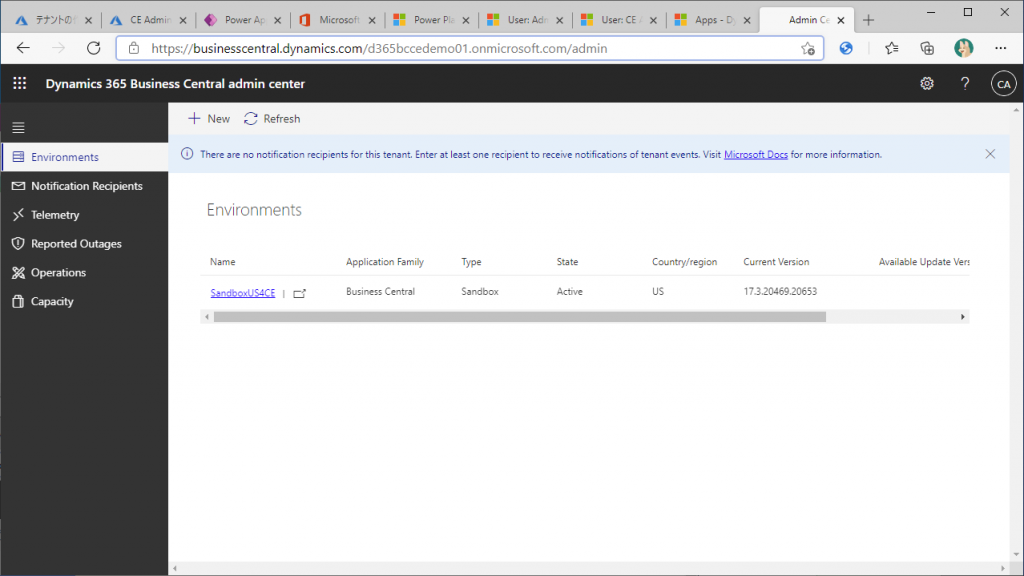
Task: Open a new browser tab
Action: pos(868,20)
